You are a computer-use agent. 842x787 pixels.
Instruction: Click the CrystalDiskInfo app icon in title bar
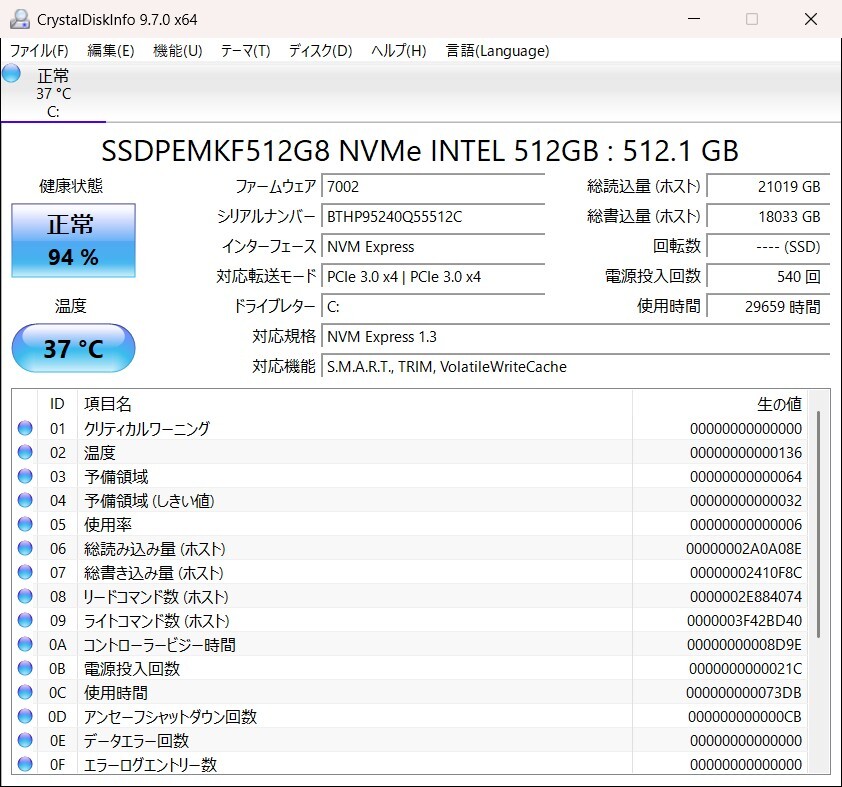[x=19, y=19]
